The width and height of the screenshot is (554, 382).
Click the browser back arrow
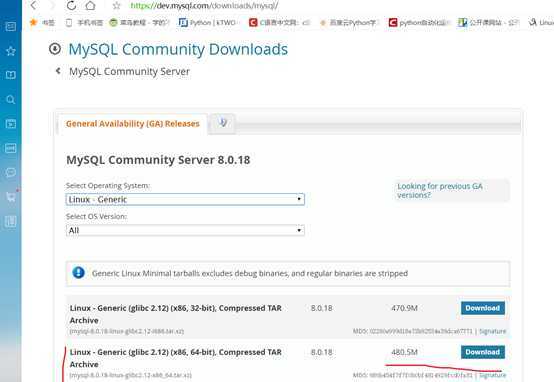[x=34, y=5]
